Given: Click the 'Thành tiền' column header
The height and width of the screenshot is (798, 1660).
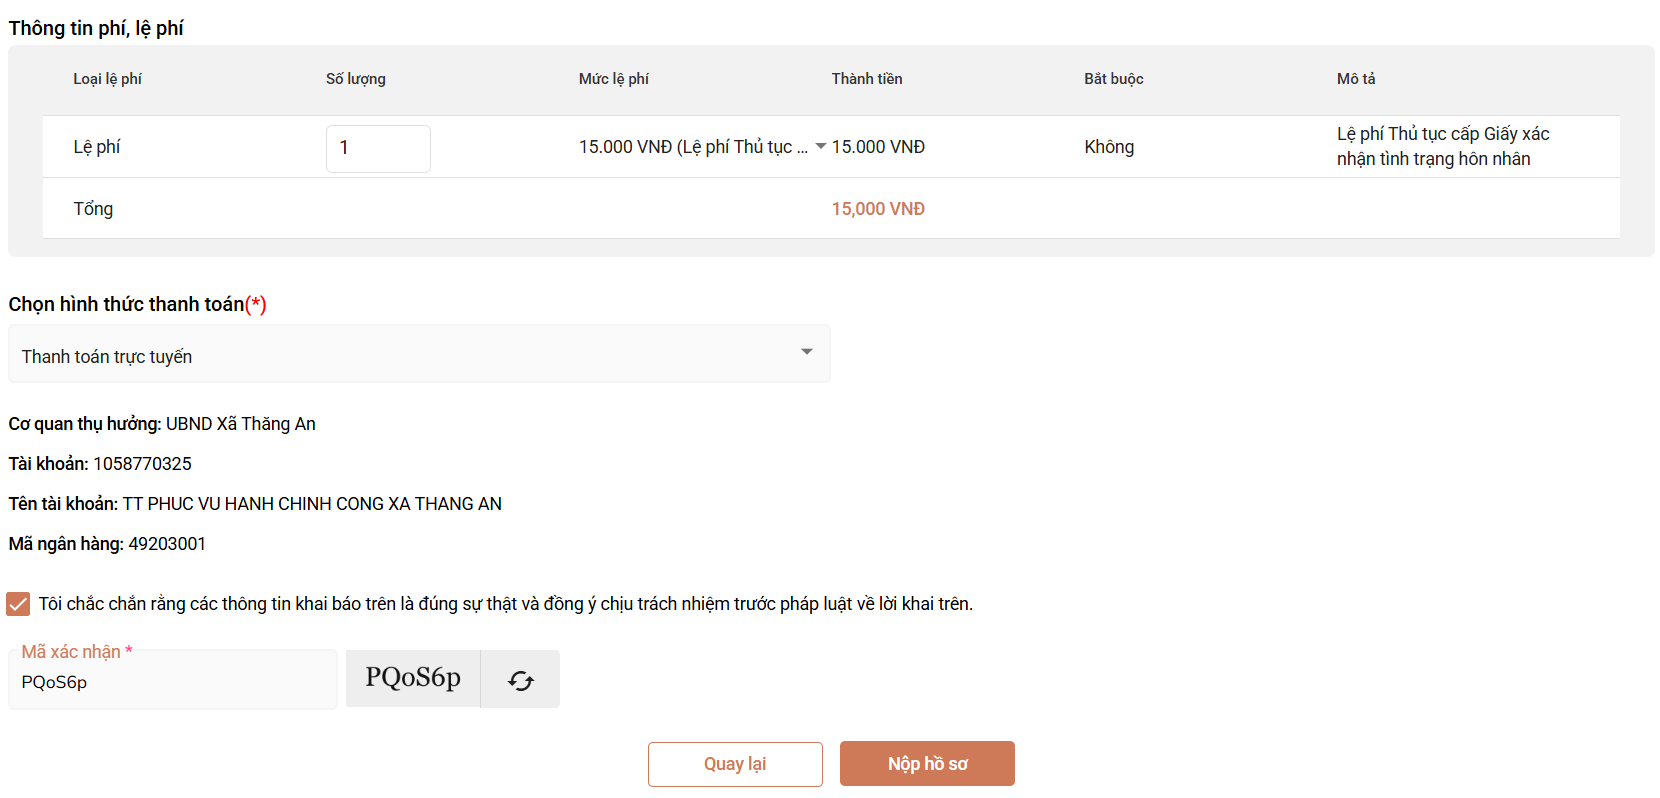Looking at the screenshot, I should [x=866, y=79].
